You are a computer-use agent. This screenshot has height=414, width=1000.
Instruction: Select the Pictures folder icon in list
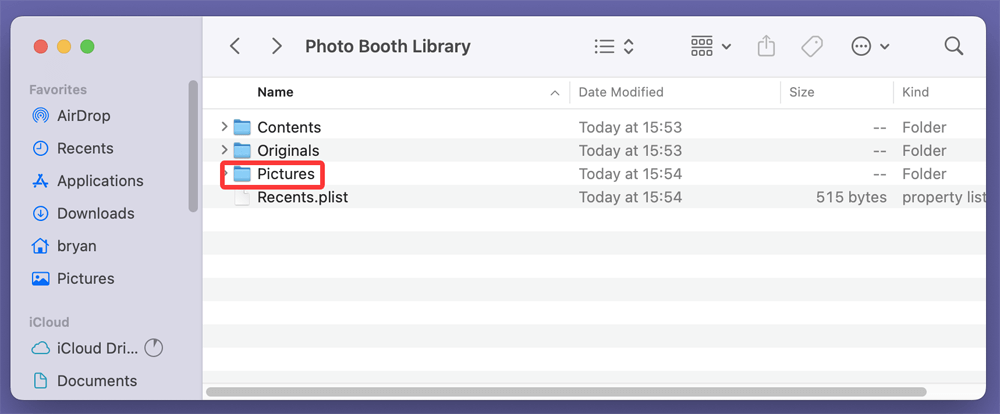tap(242, 174)
